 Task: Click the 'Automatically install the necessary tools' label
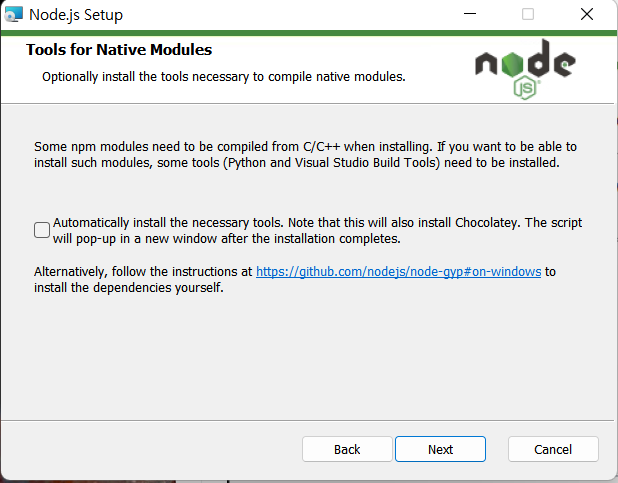click(317, 223)
